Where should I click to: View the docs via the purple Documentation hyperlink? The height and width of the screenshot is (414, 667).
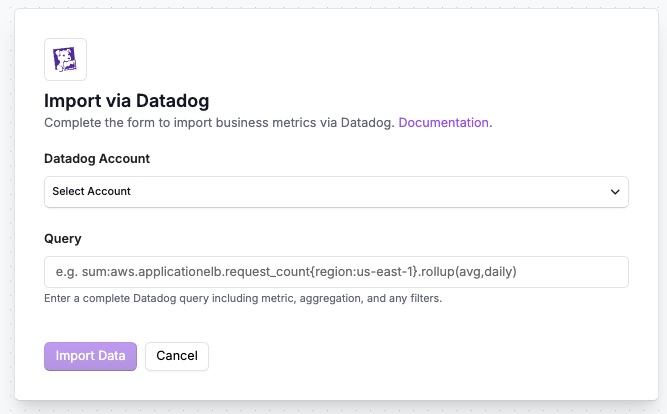click(x=444, y=123)
